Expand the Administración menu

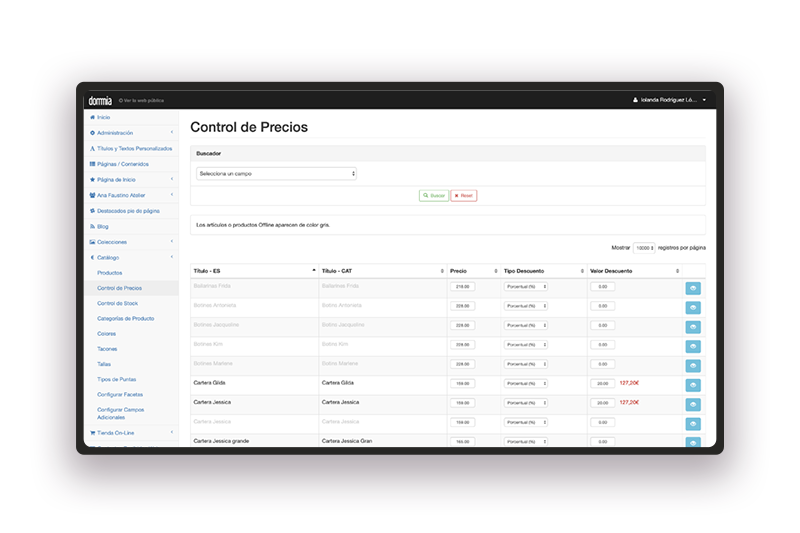click(x=131, y=133)
